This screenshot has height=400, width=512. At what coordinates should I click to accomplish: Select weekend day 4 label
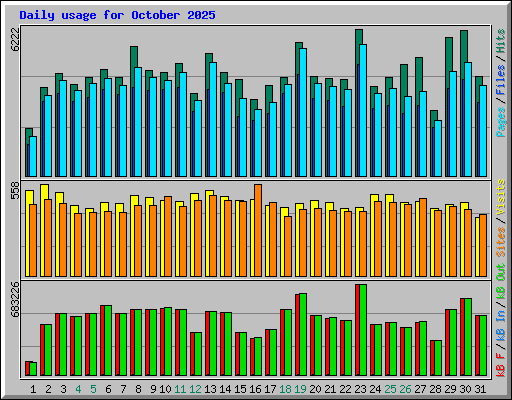click(78, 389)
